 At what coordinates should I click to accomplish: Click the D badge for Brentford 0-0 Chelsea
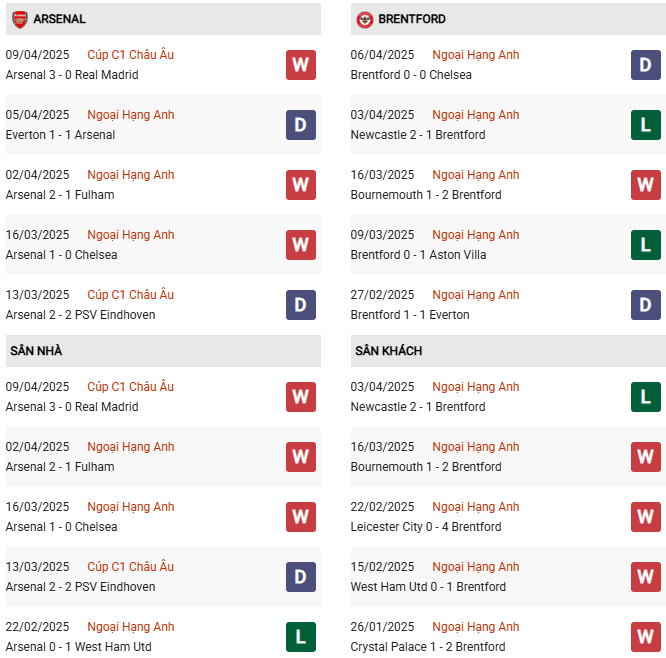pyautogui.click(x=645, y=65)
